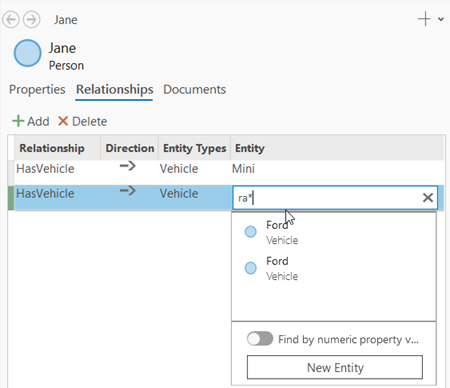Screen dimensions: 450x388
Task: Add a new relationship
Action: 31,121
